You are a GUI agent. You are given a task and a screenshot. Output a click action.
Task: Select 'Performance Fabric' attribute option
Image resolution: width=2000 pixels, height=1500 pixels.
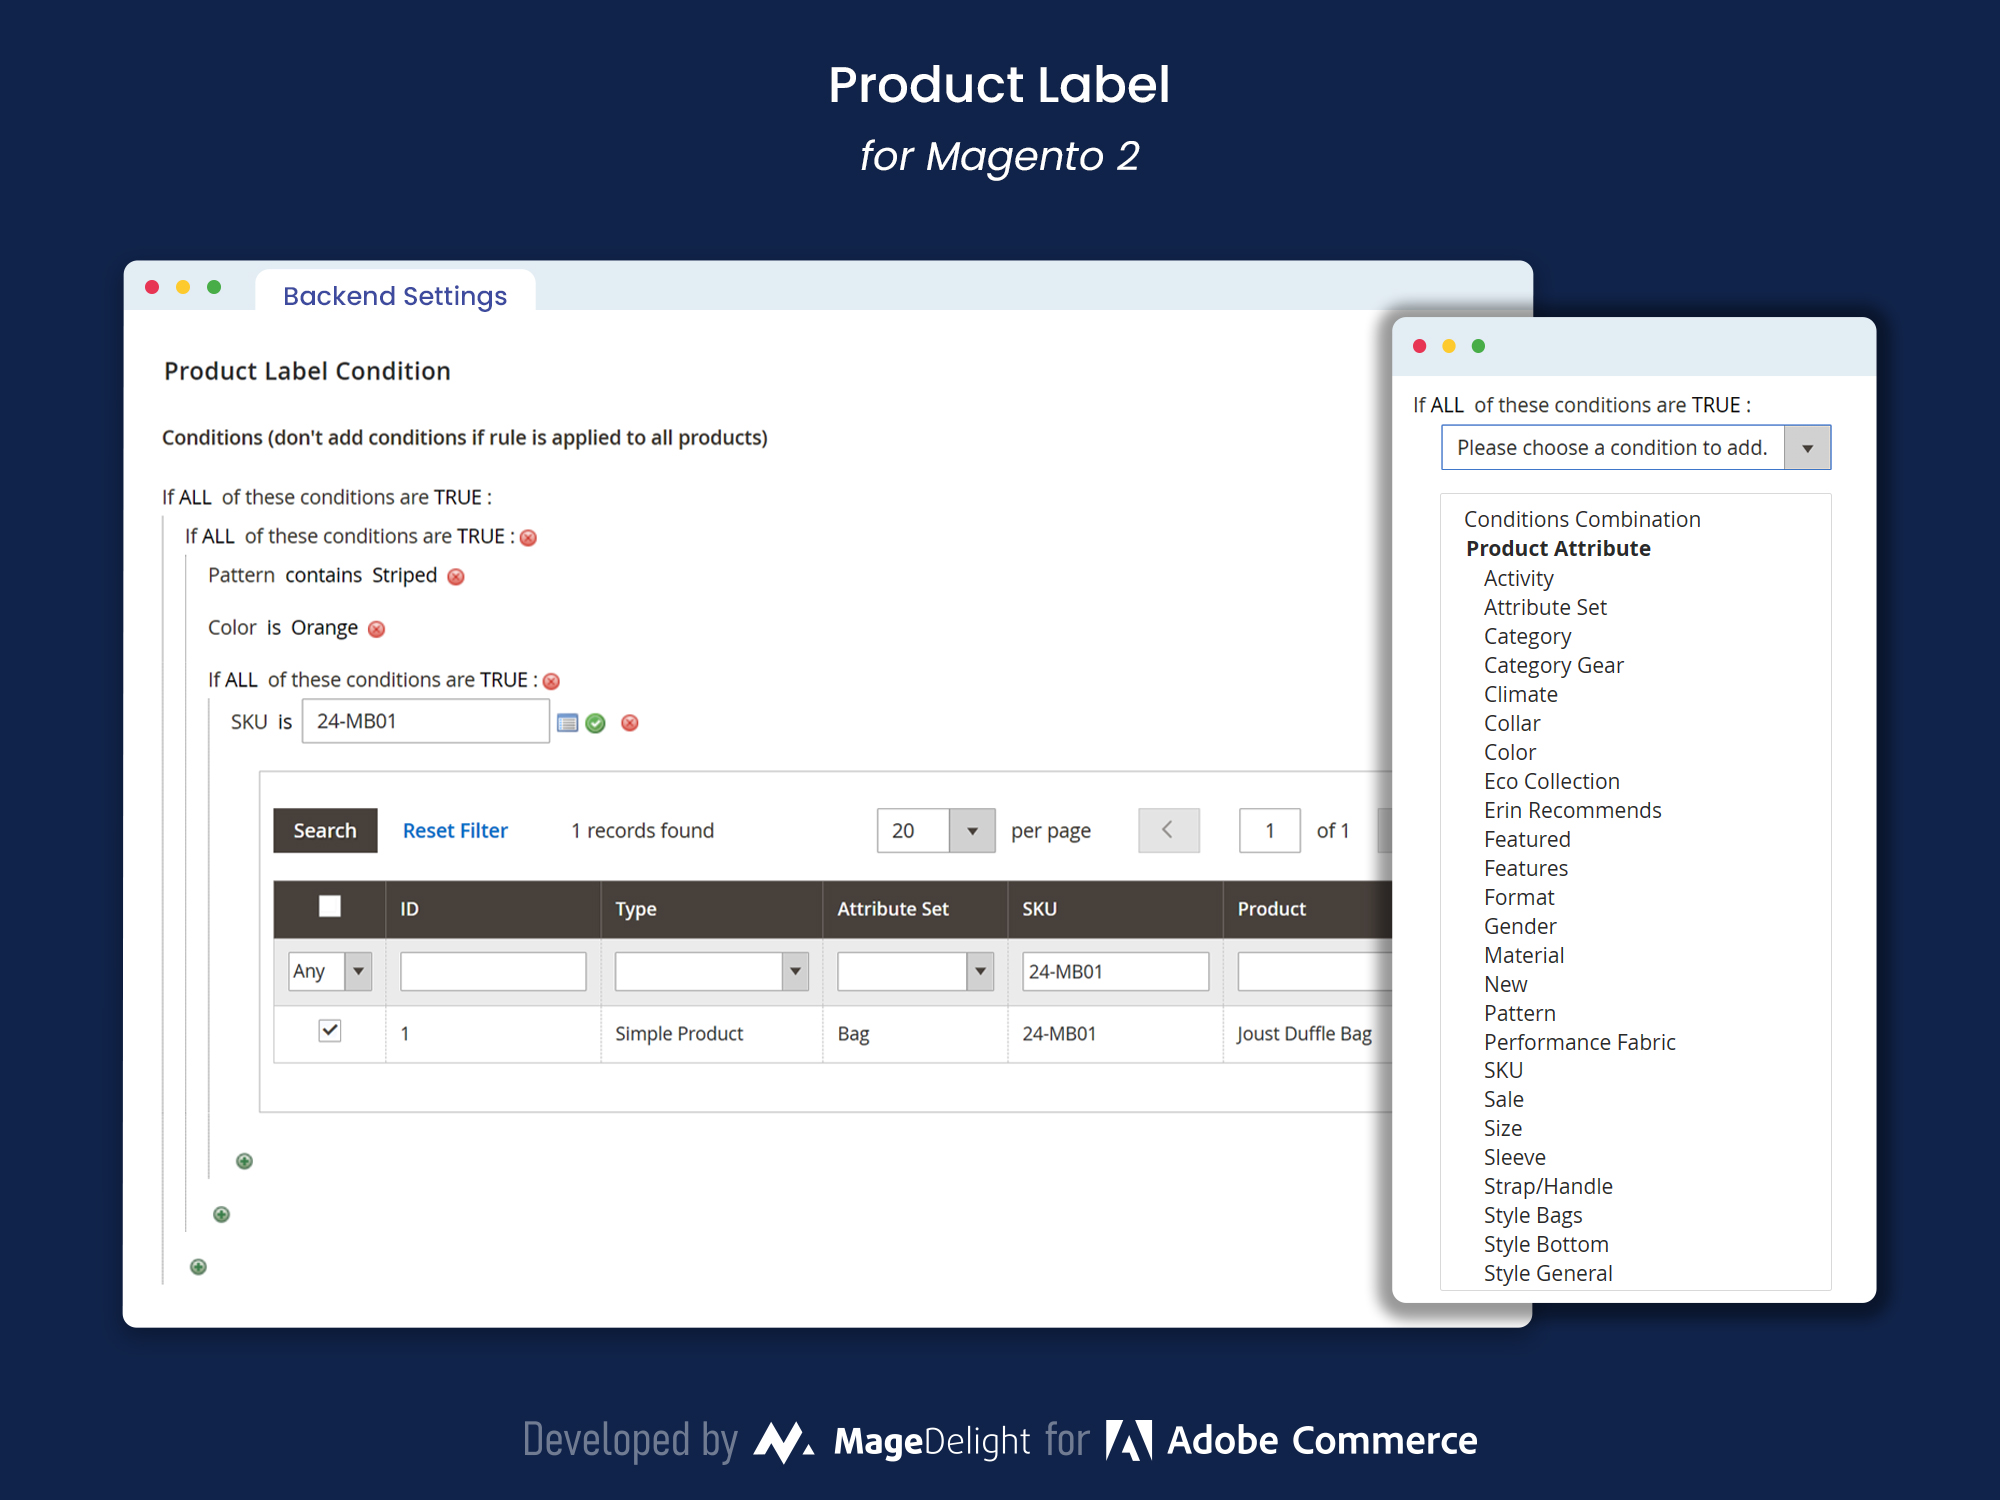click(1579, 1042)
